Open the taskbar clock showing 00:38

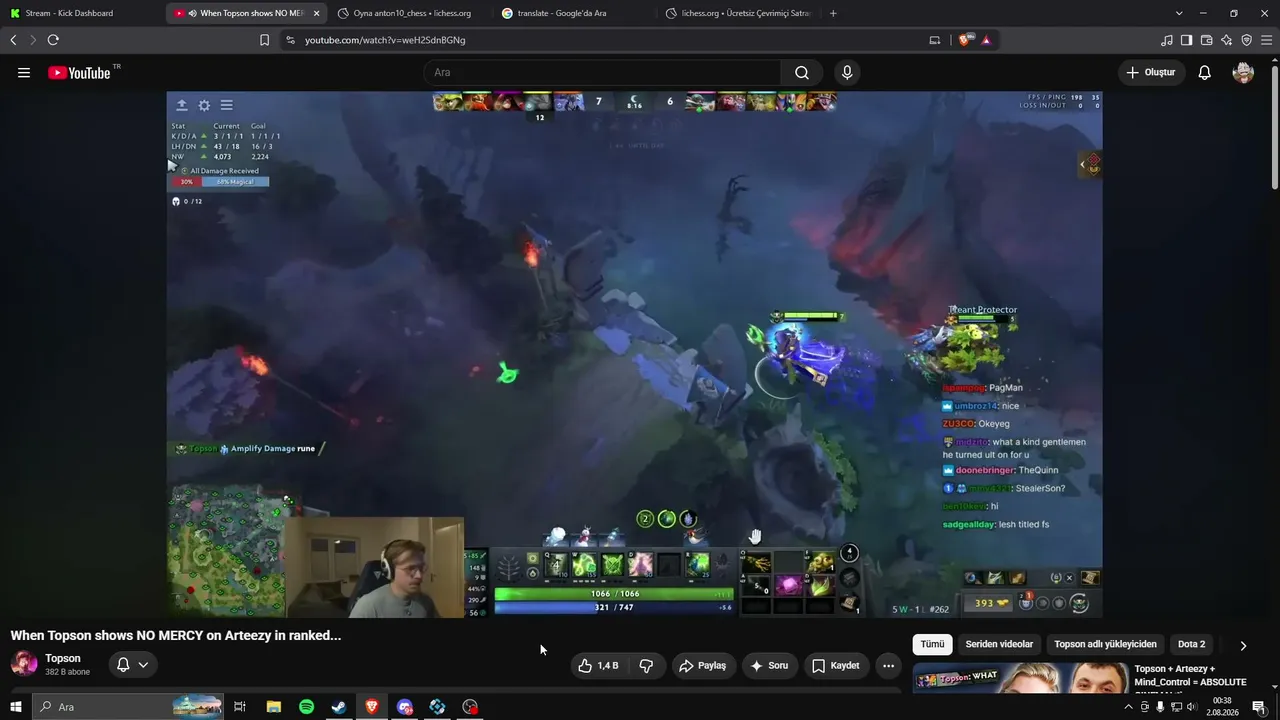(1222, 707)
